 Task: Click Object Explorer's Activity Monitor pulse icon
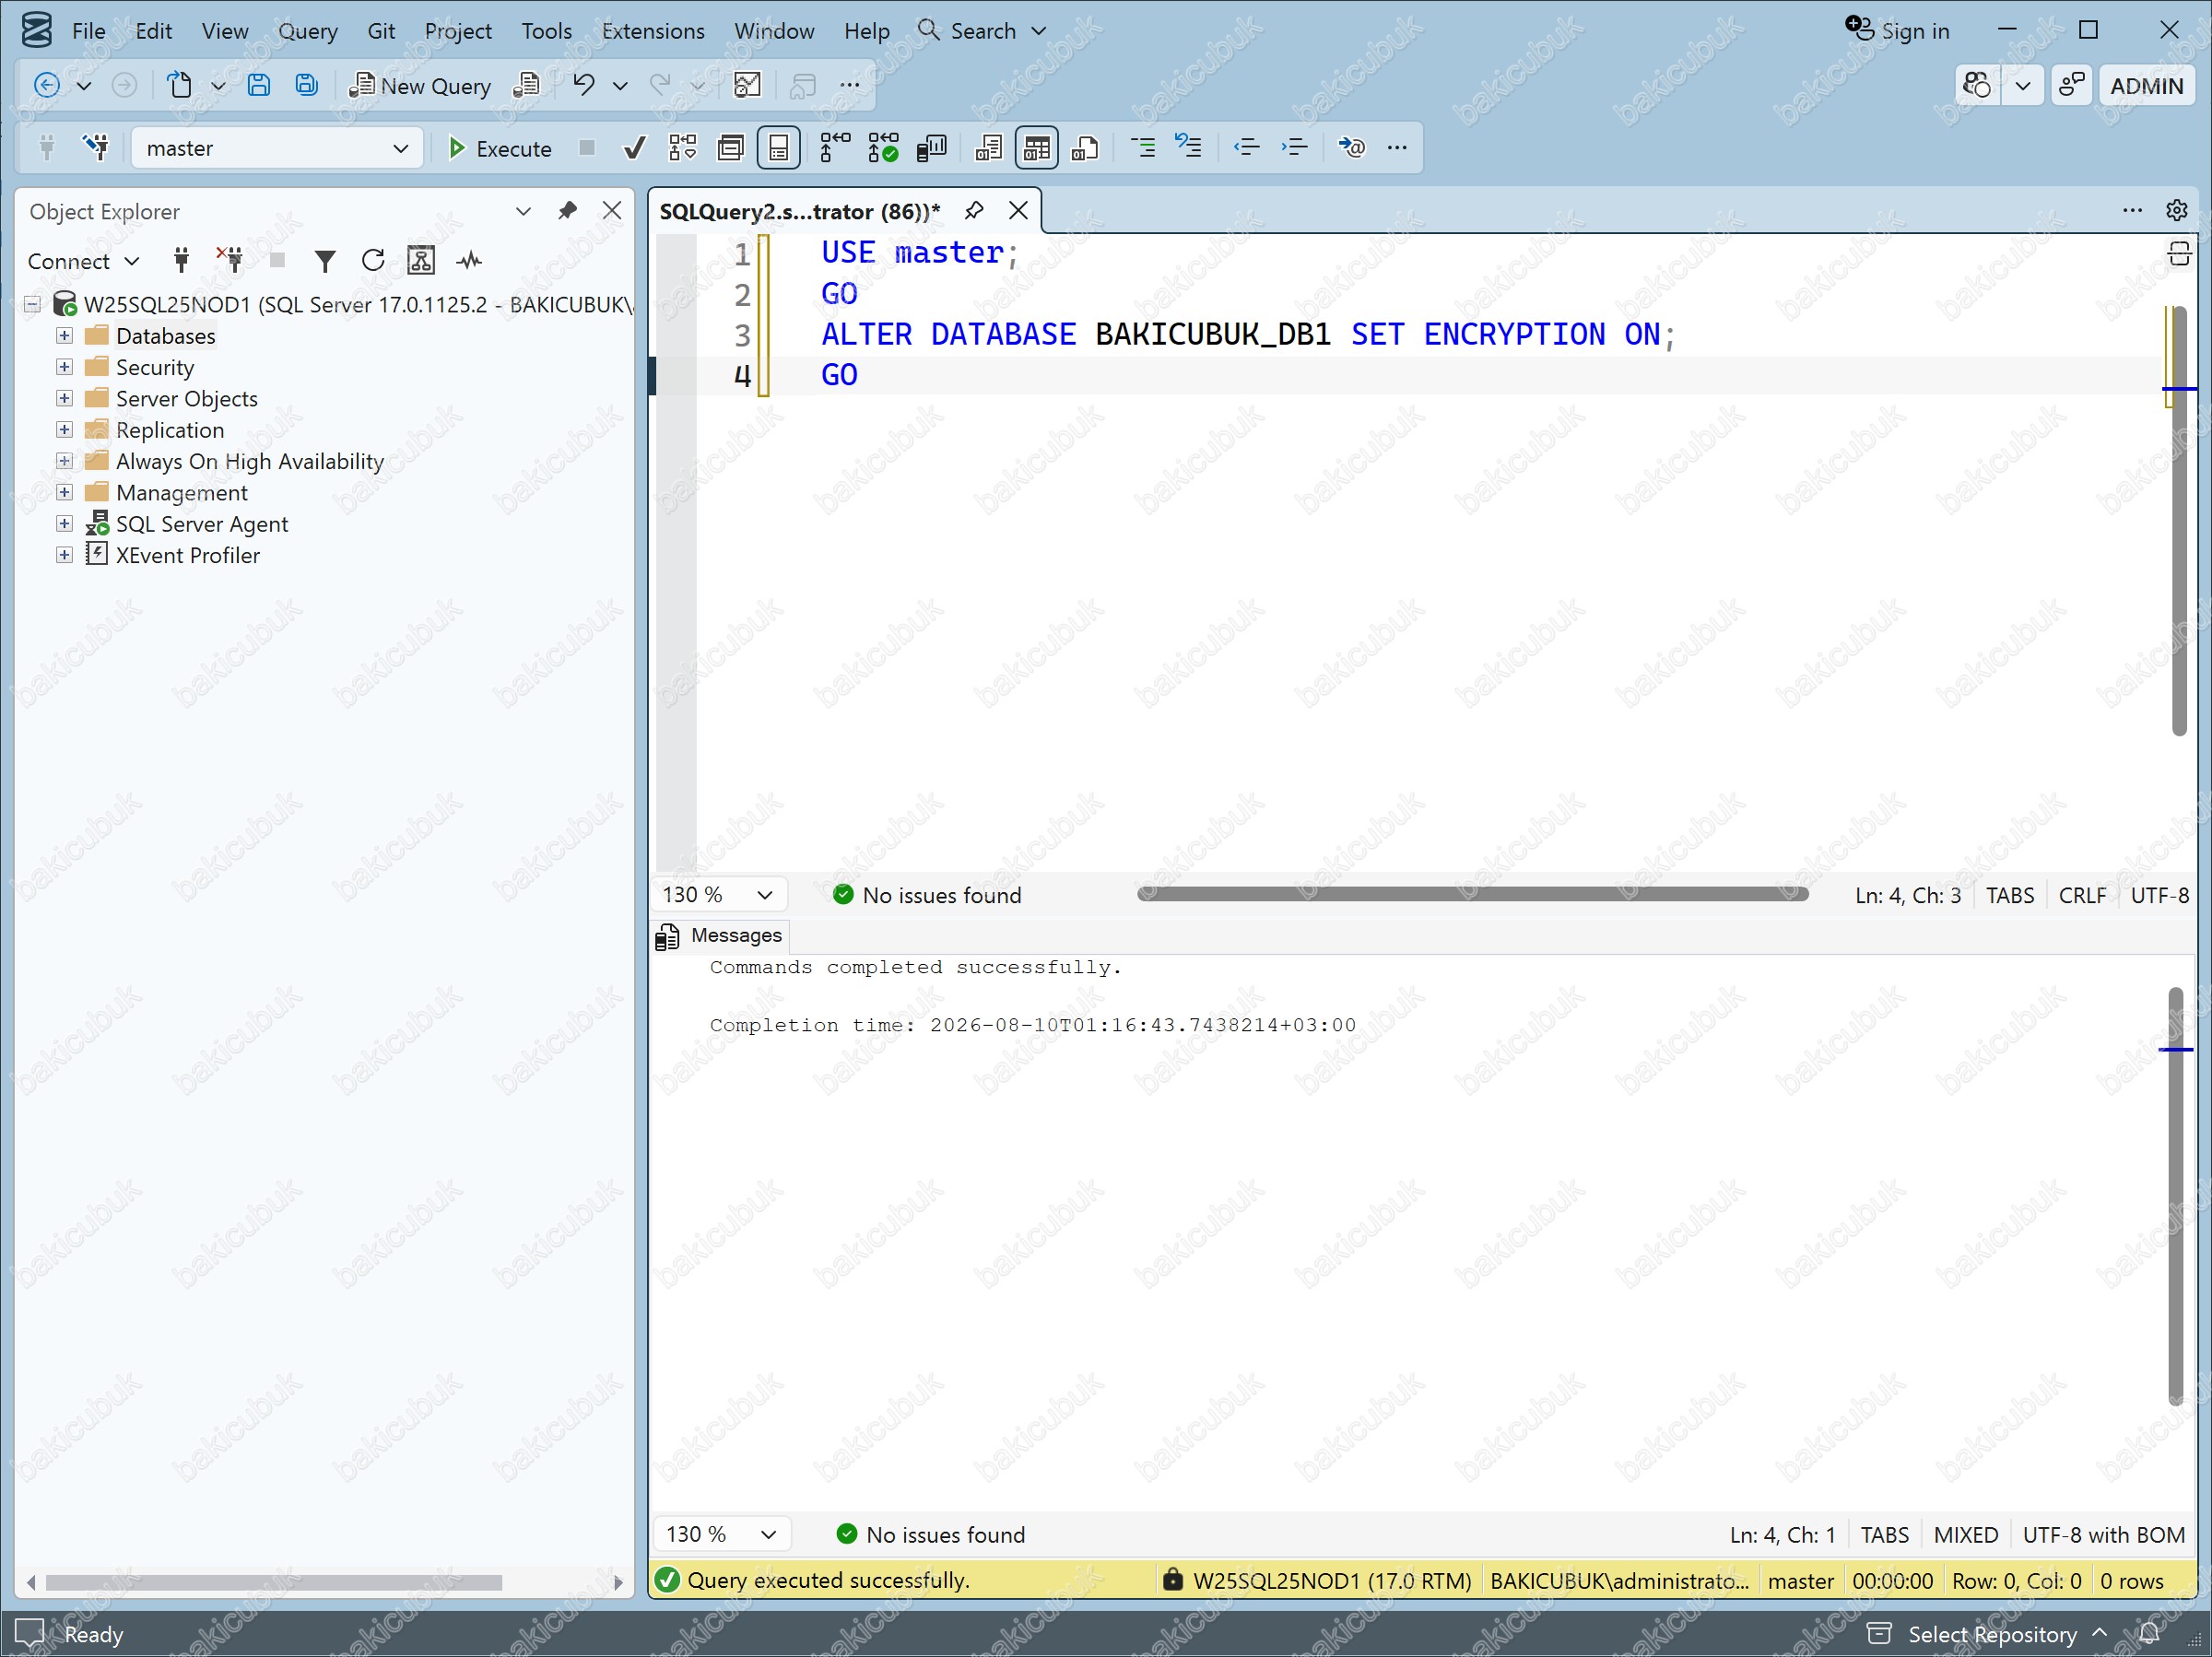tap(469, 261)
